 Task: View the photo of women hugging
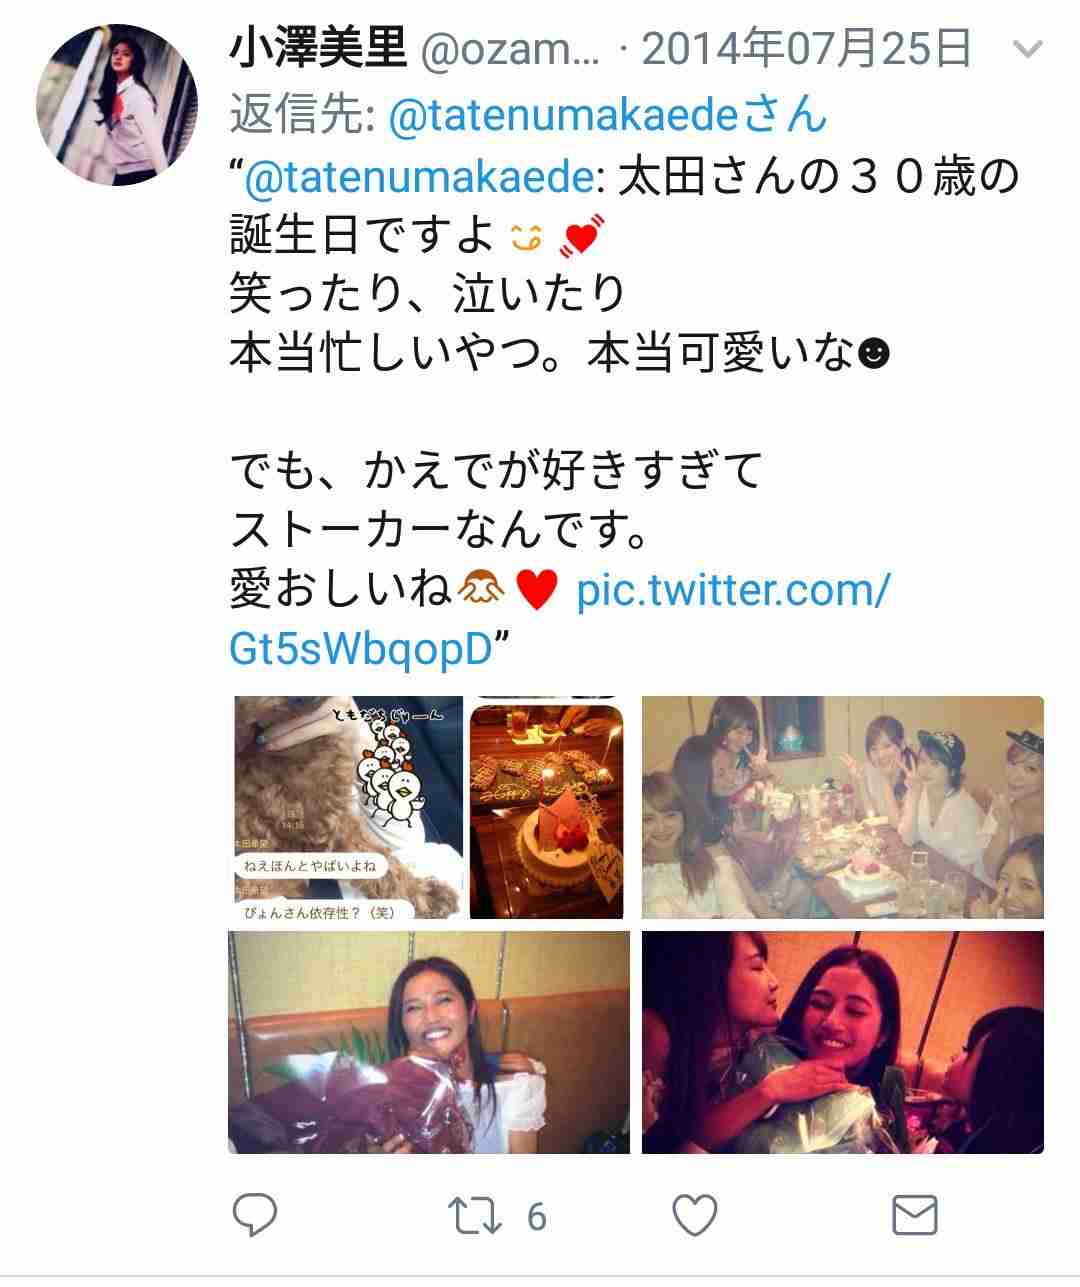843,1042
